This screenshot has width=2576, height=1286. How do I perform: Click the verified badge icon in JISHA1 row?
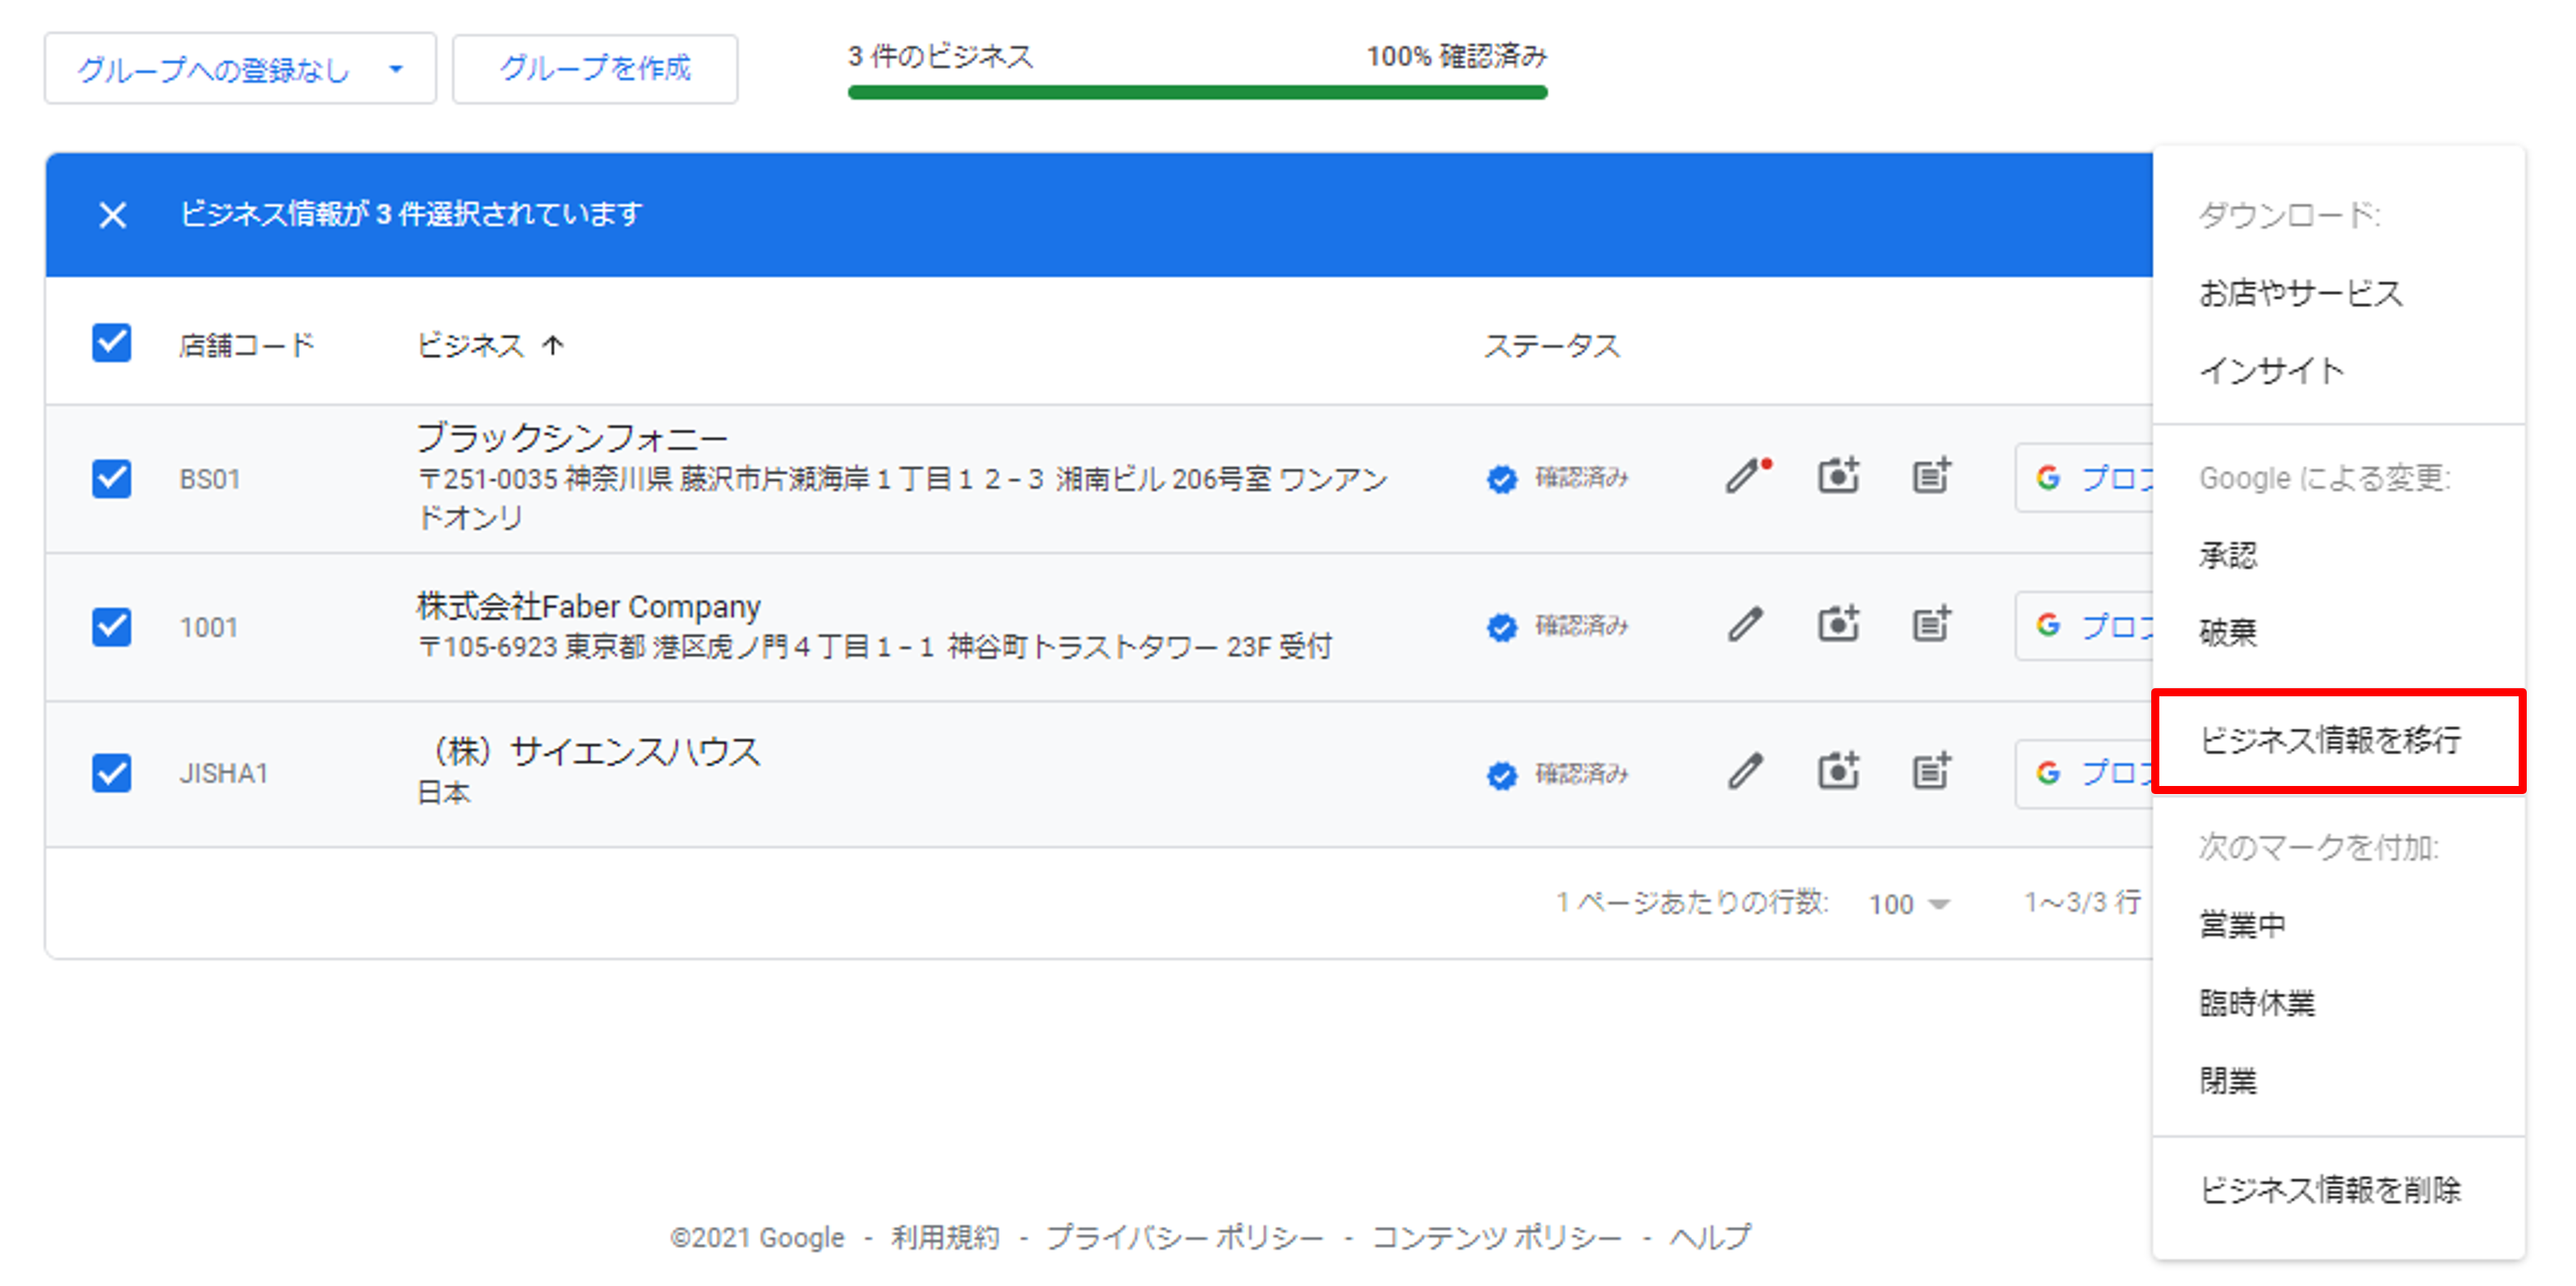click(x=1501, y=775)
